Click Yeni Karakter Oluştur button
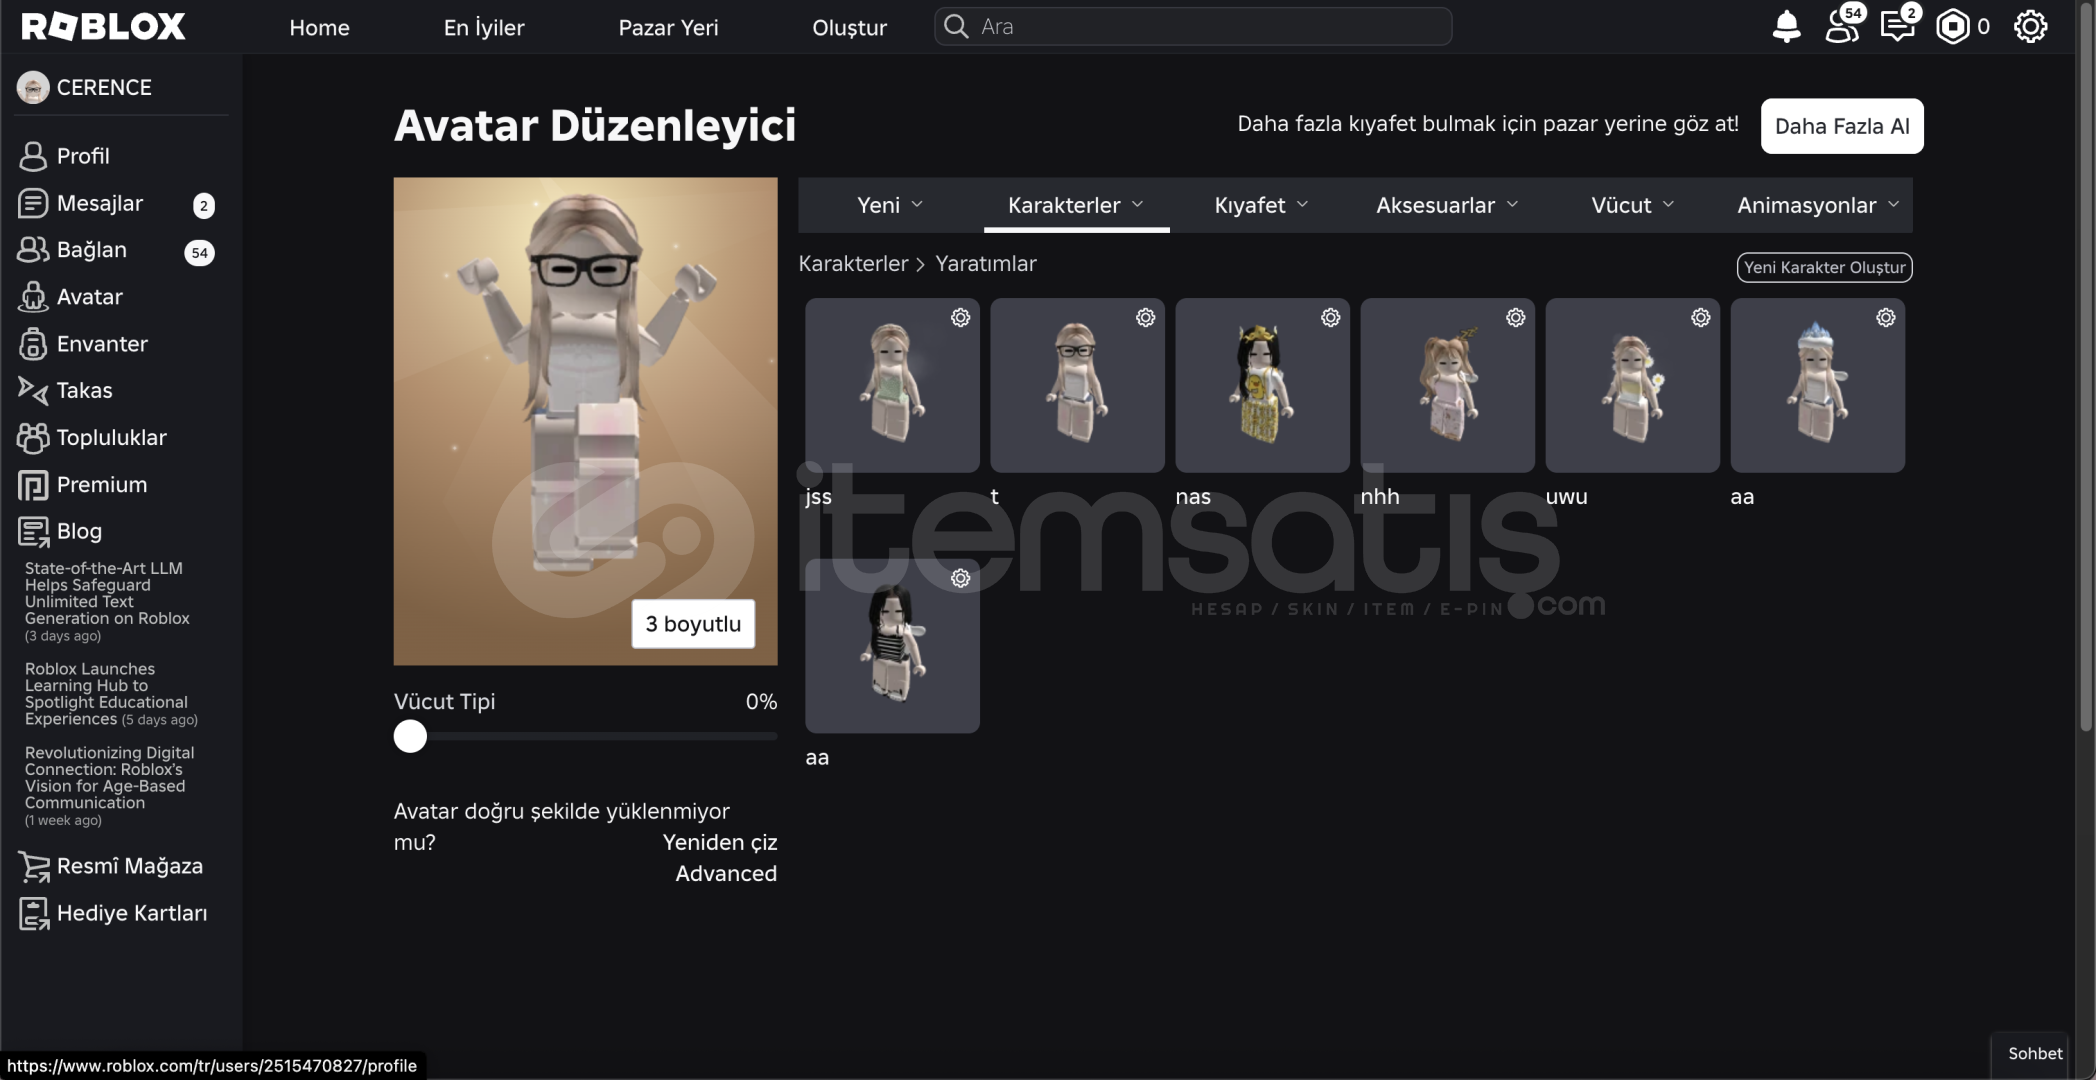Screen dimensions: 2096x1080 coord(1824,267)
